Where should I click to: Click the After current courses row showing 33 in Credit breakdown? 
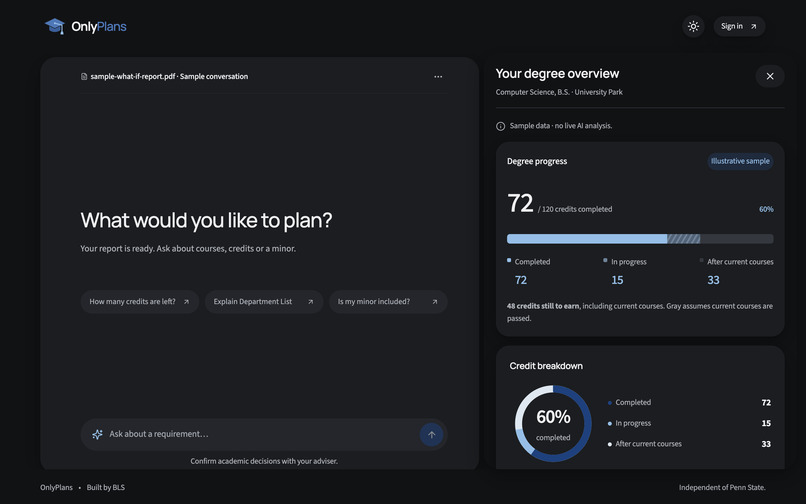click(689, 444)
